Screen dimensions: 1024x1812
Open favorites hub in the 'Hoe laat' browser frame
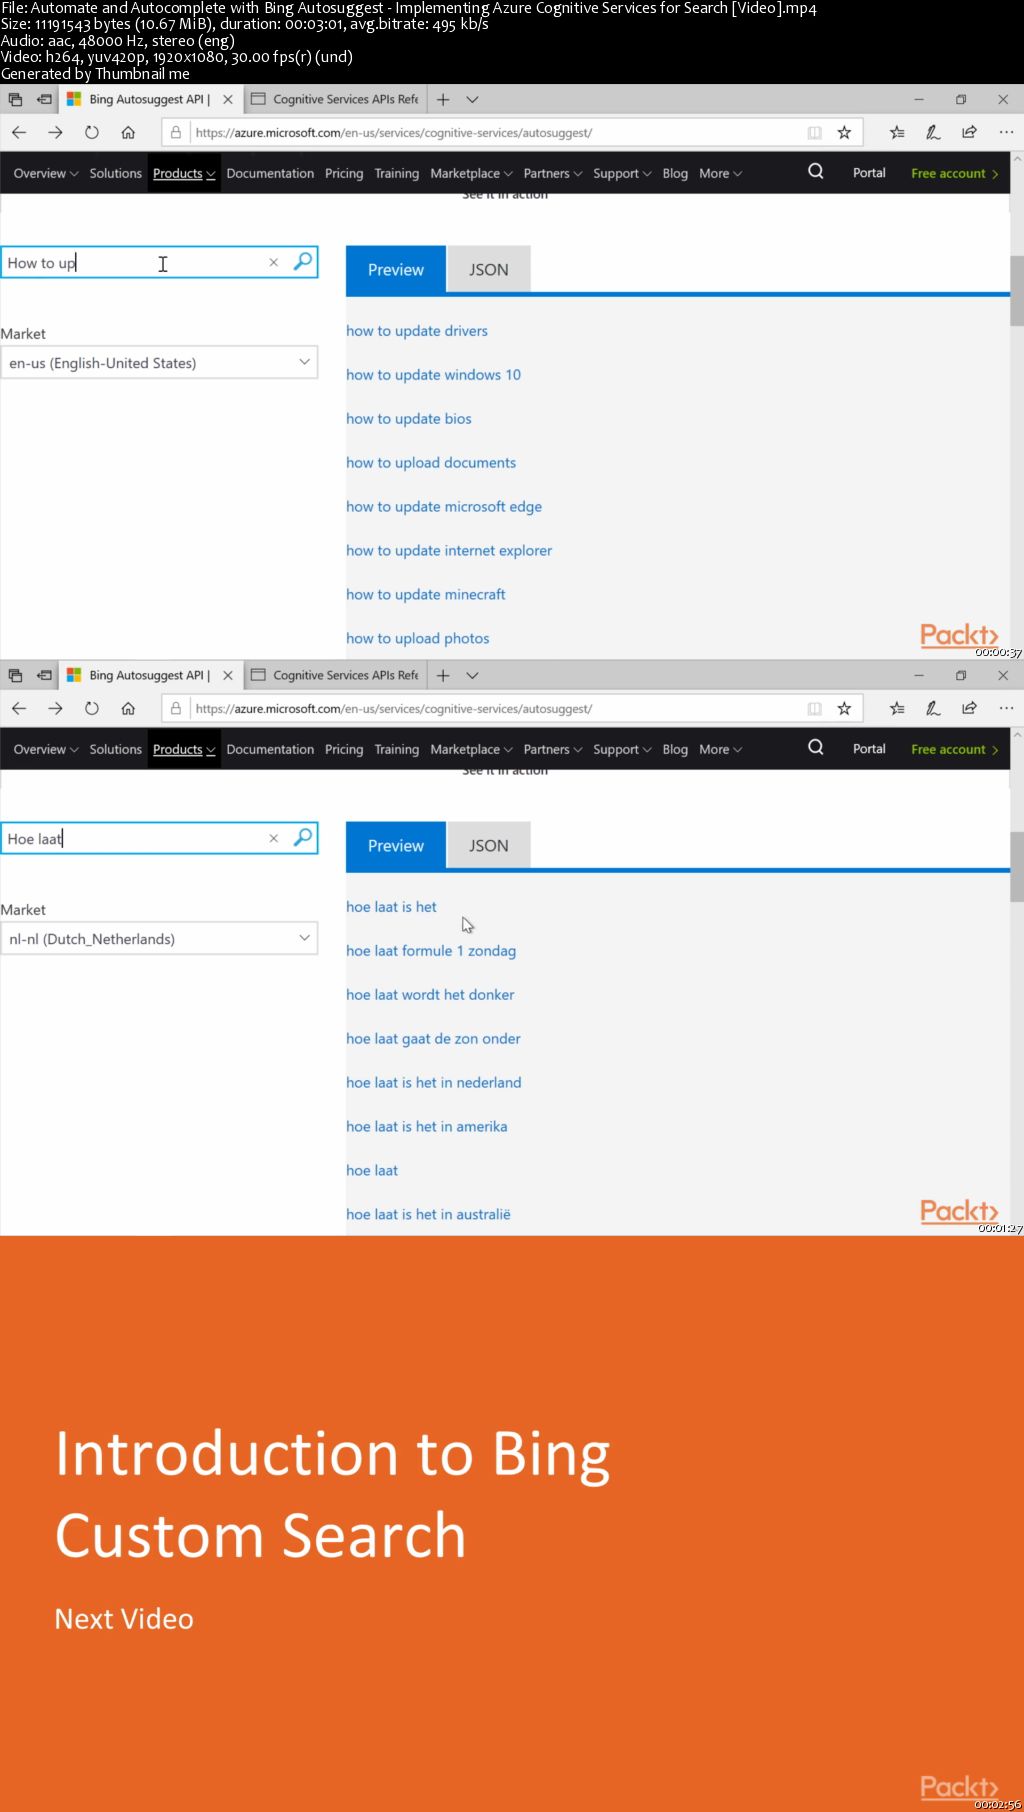897,708
